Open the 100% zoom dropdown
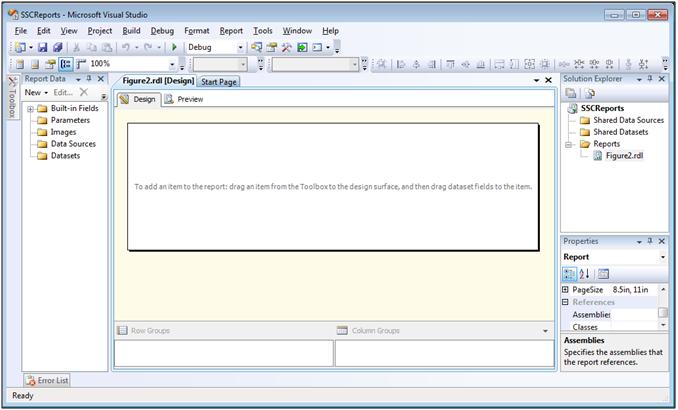The height and width of the screenshot is (410, 678). coord(172,64)
